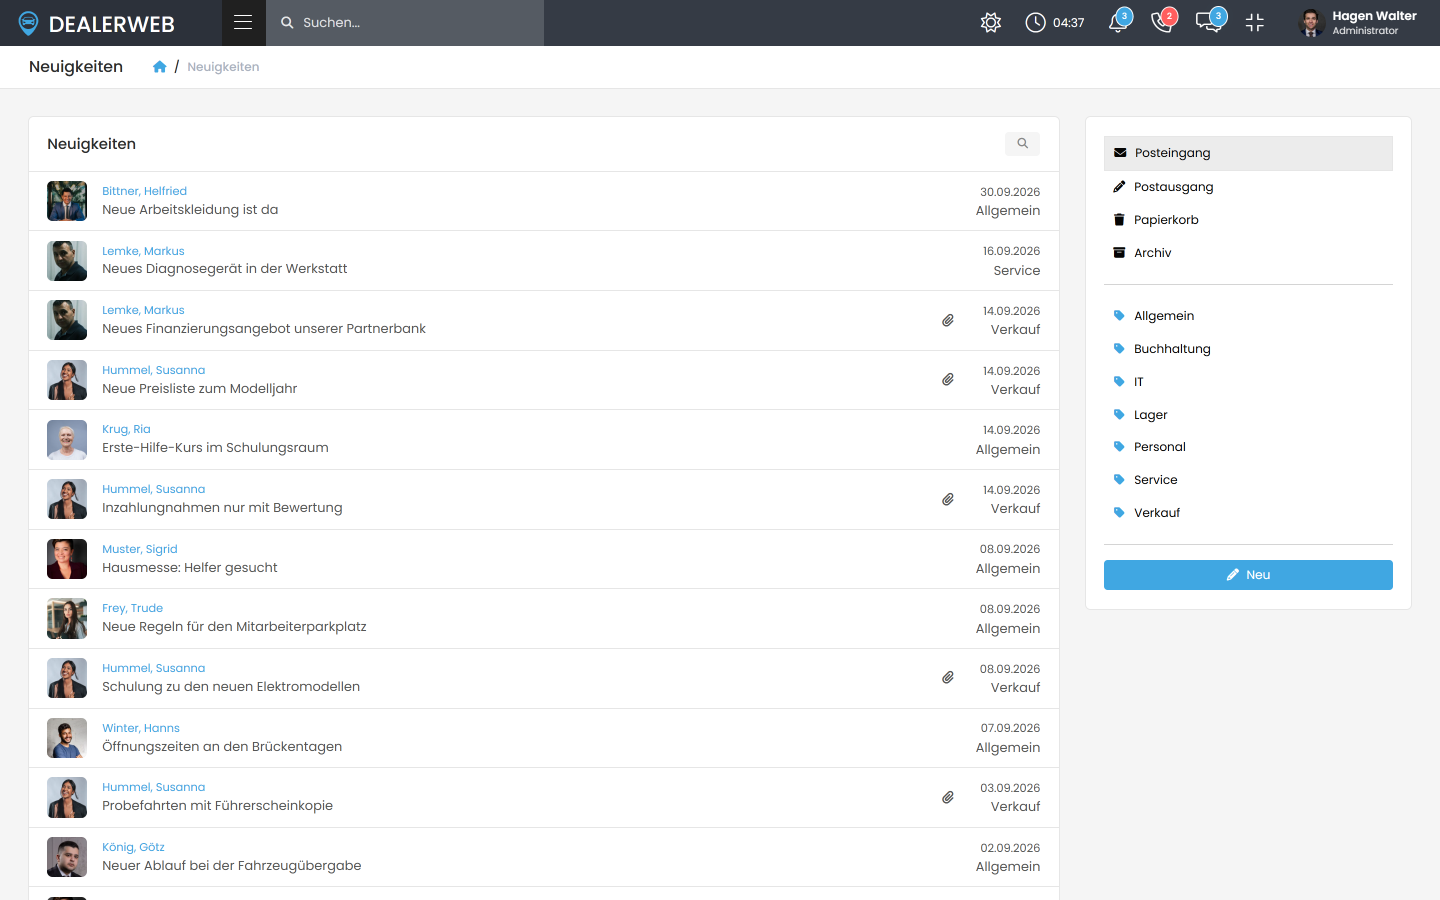Open message Neue Arbeitskleidung ist da
Screen dimensions: 1440x900
click(x=190, y=210)
